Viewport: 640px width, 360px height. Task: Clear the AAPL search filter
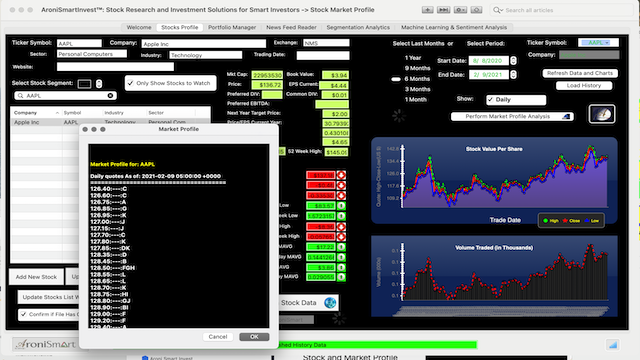110,96
